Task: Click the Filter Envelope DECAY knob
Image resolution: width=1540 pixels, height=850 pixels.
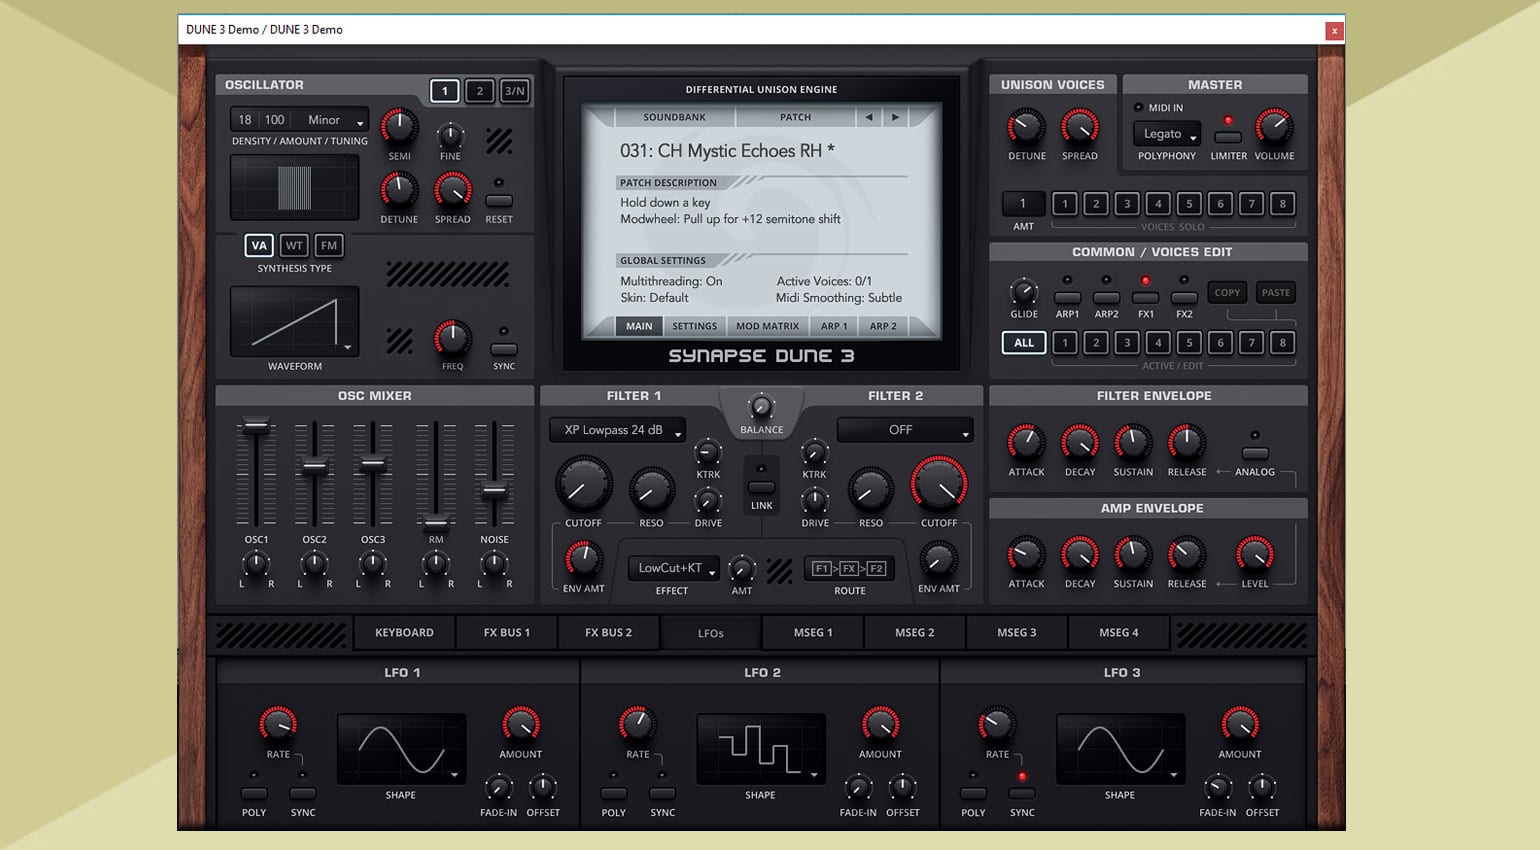Action: click(x=1080, y=443)
